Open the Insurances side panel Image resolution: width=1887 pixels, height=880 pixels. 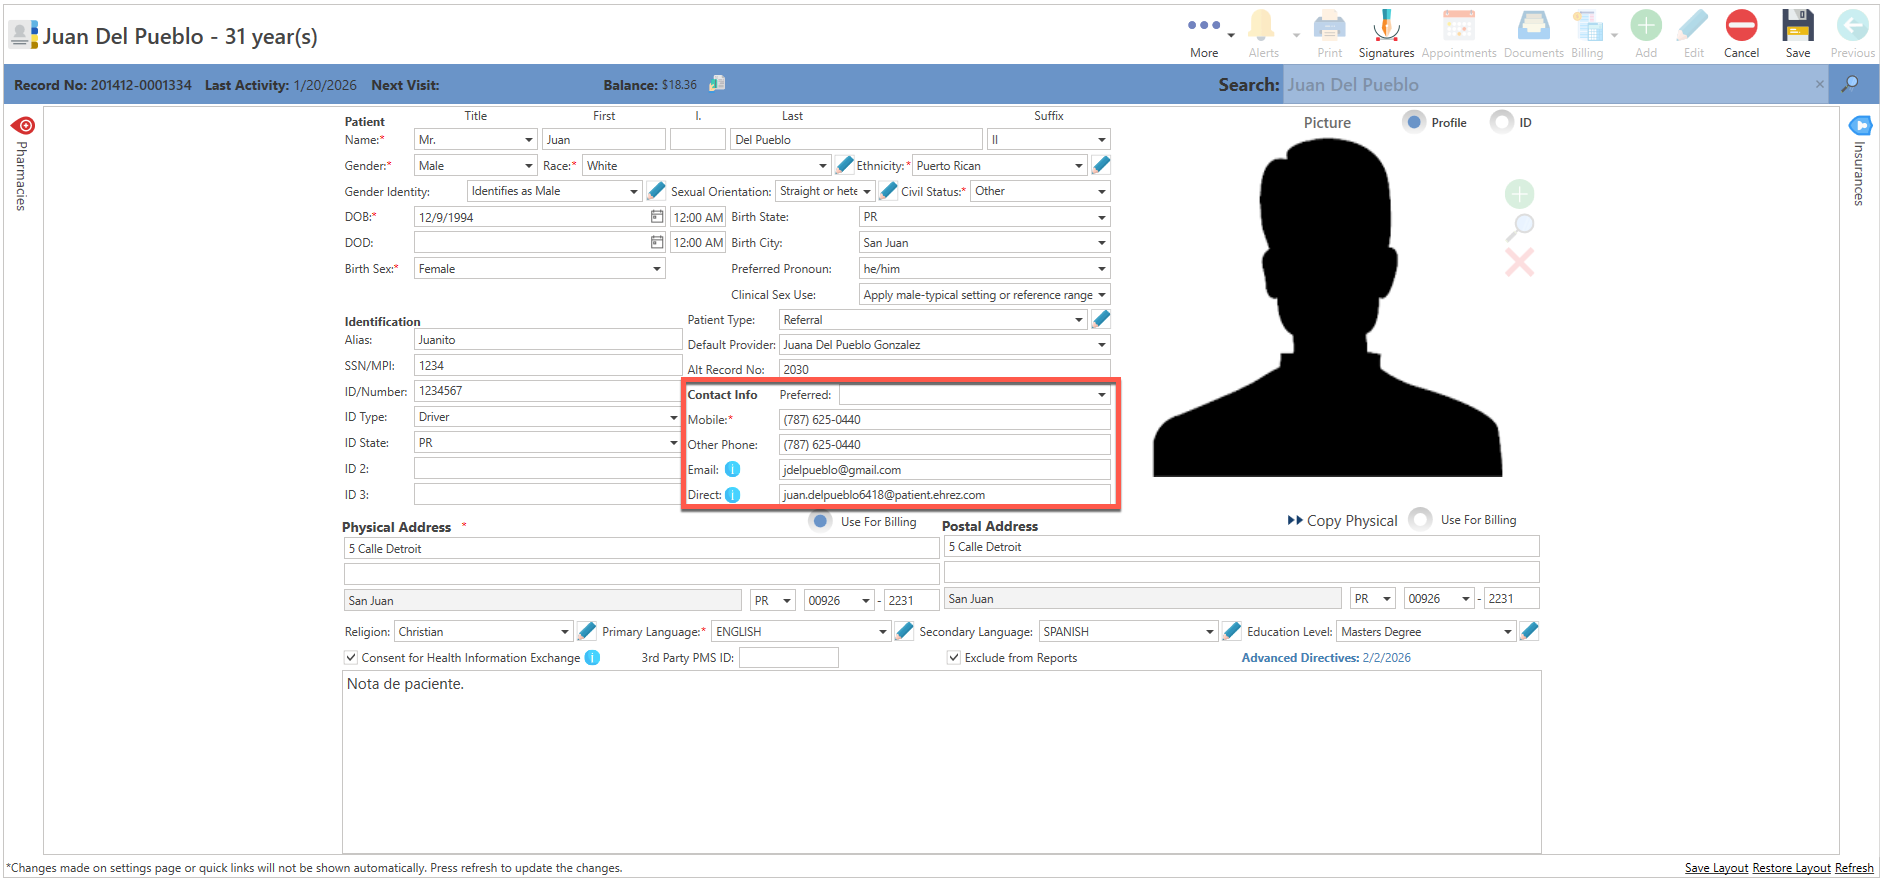[1859, 161]
